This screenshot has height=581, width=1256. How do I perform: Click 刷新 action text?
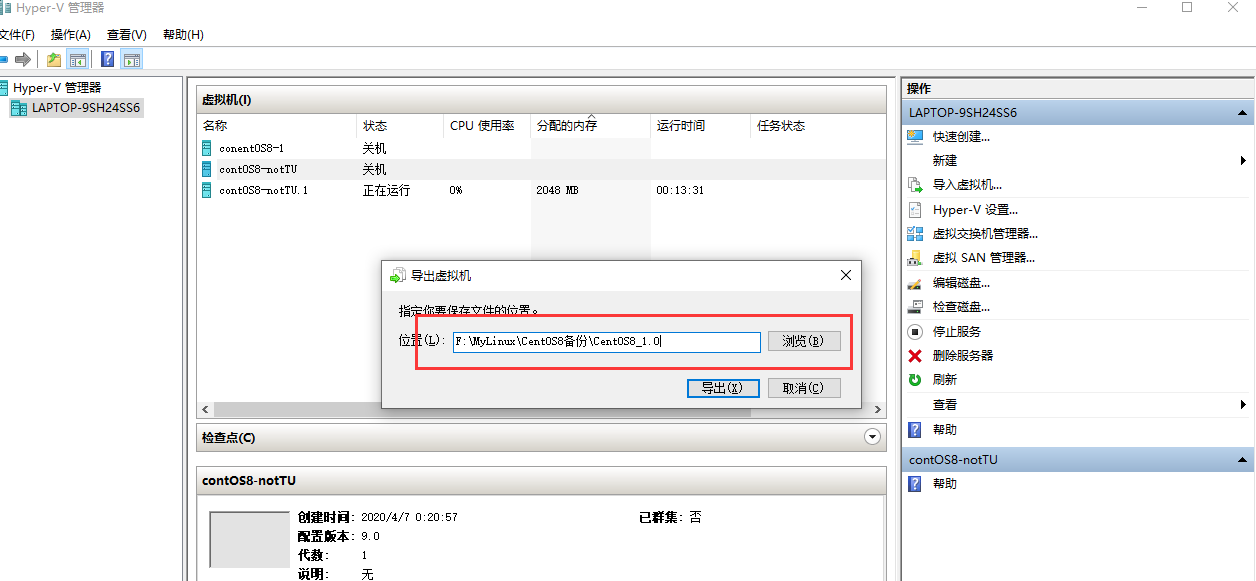coord(945,380)
